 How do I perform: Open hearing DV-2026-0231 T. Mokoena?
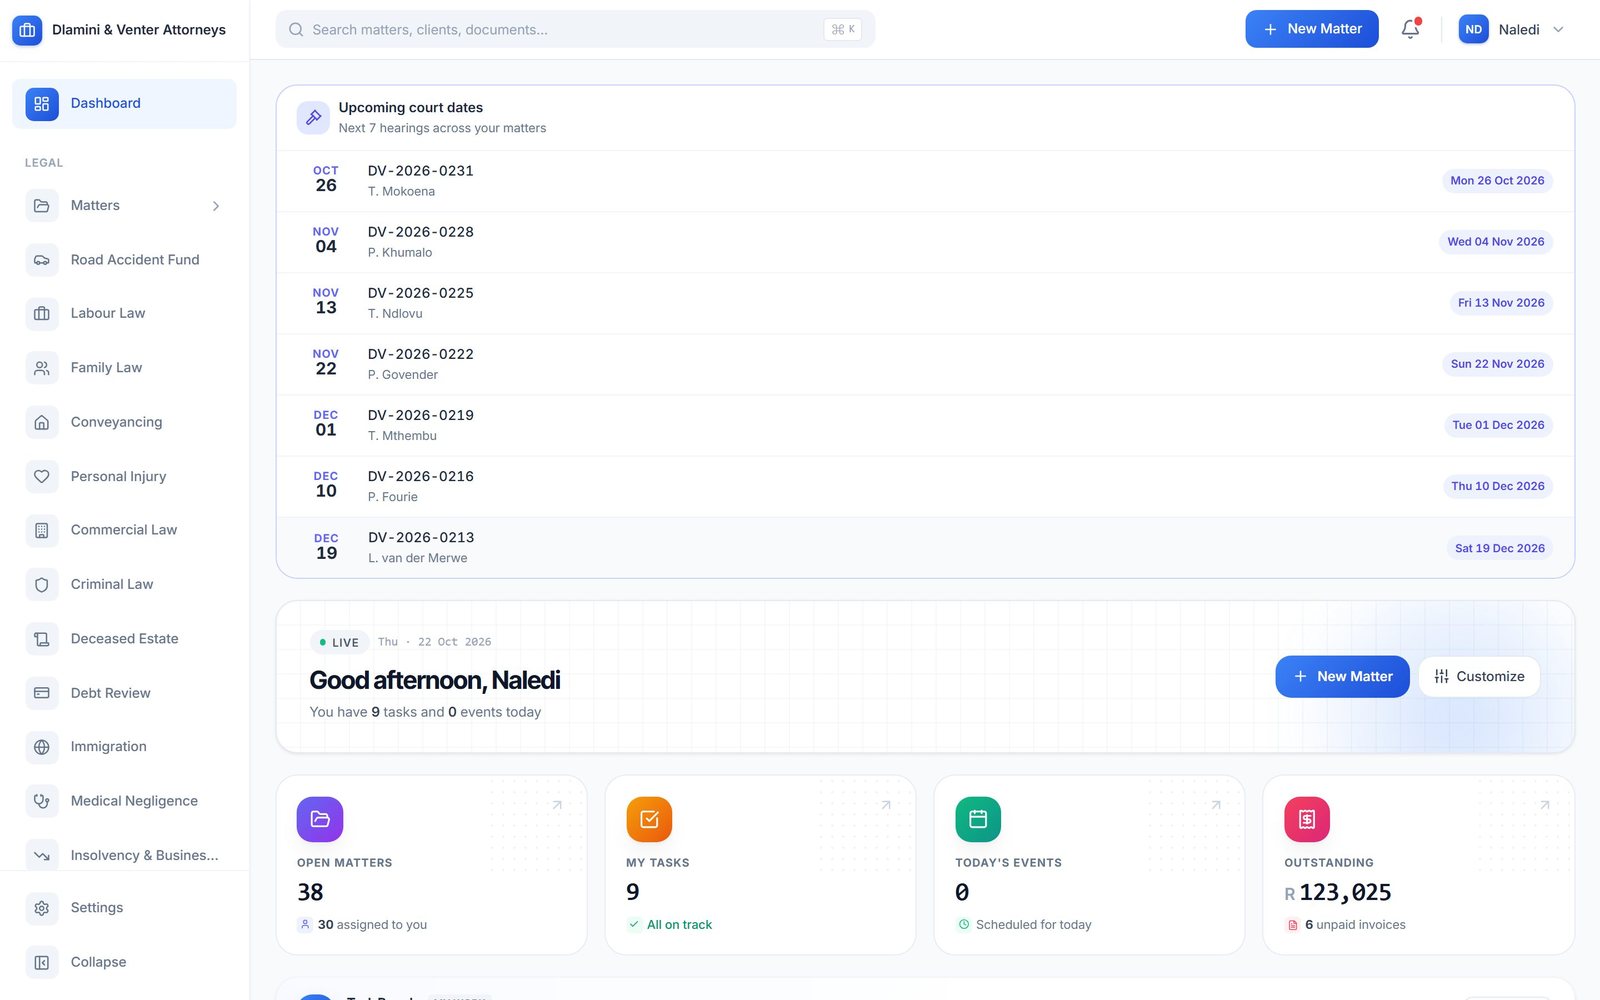coord(925,181)
